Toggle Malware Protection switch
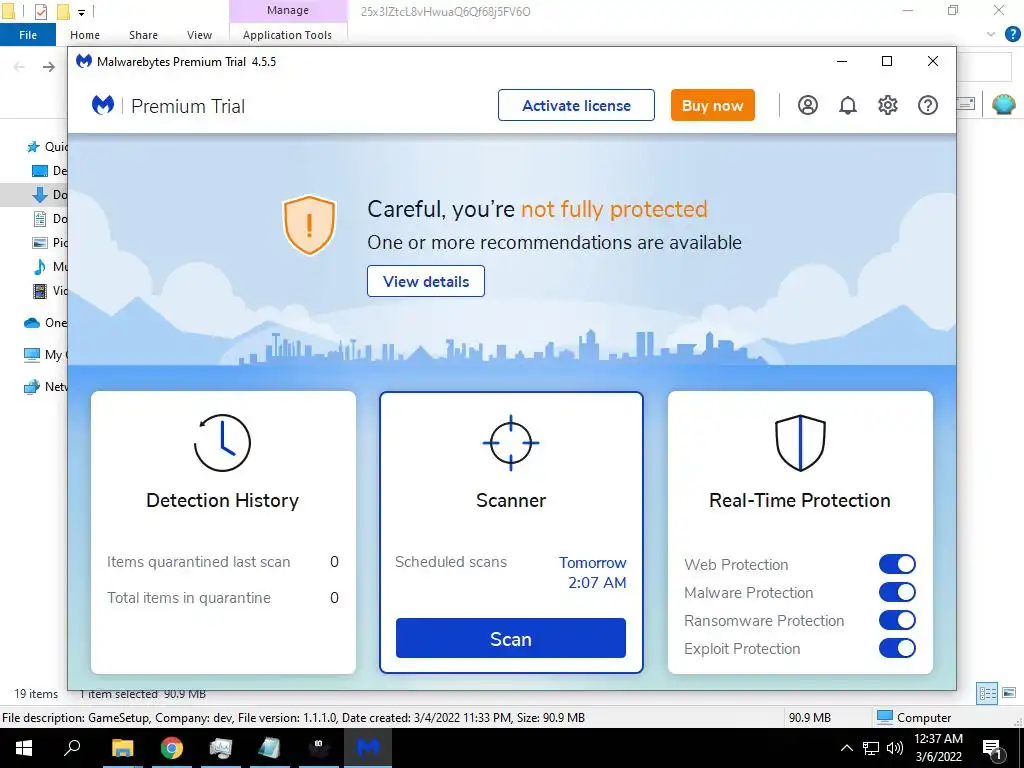 tap(897, 592)
